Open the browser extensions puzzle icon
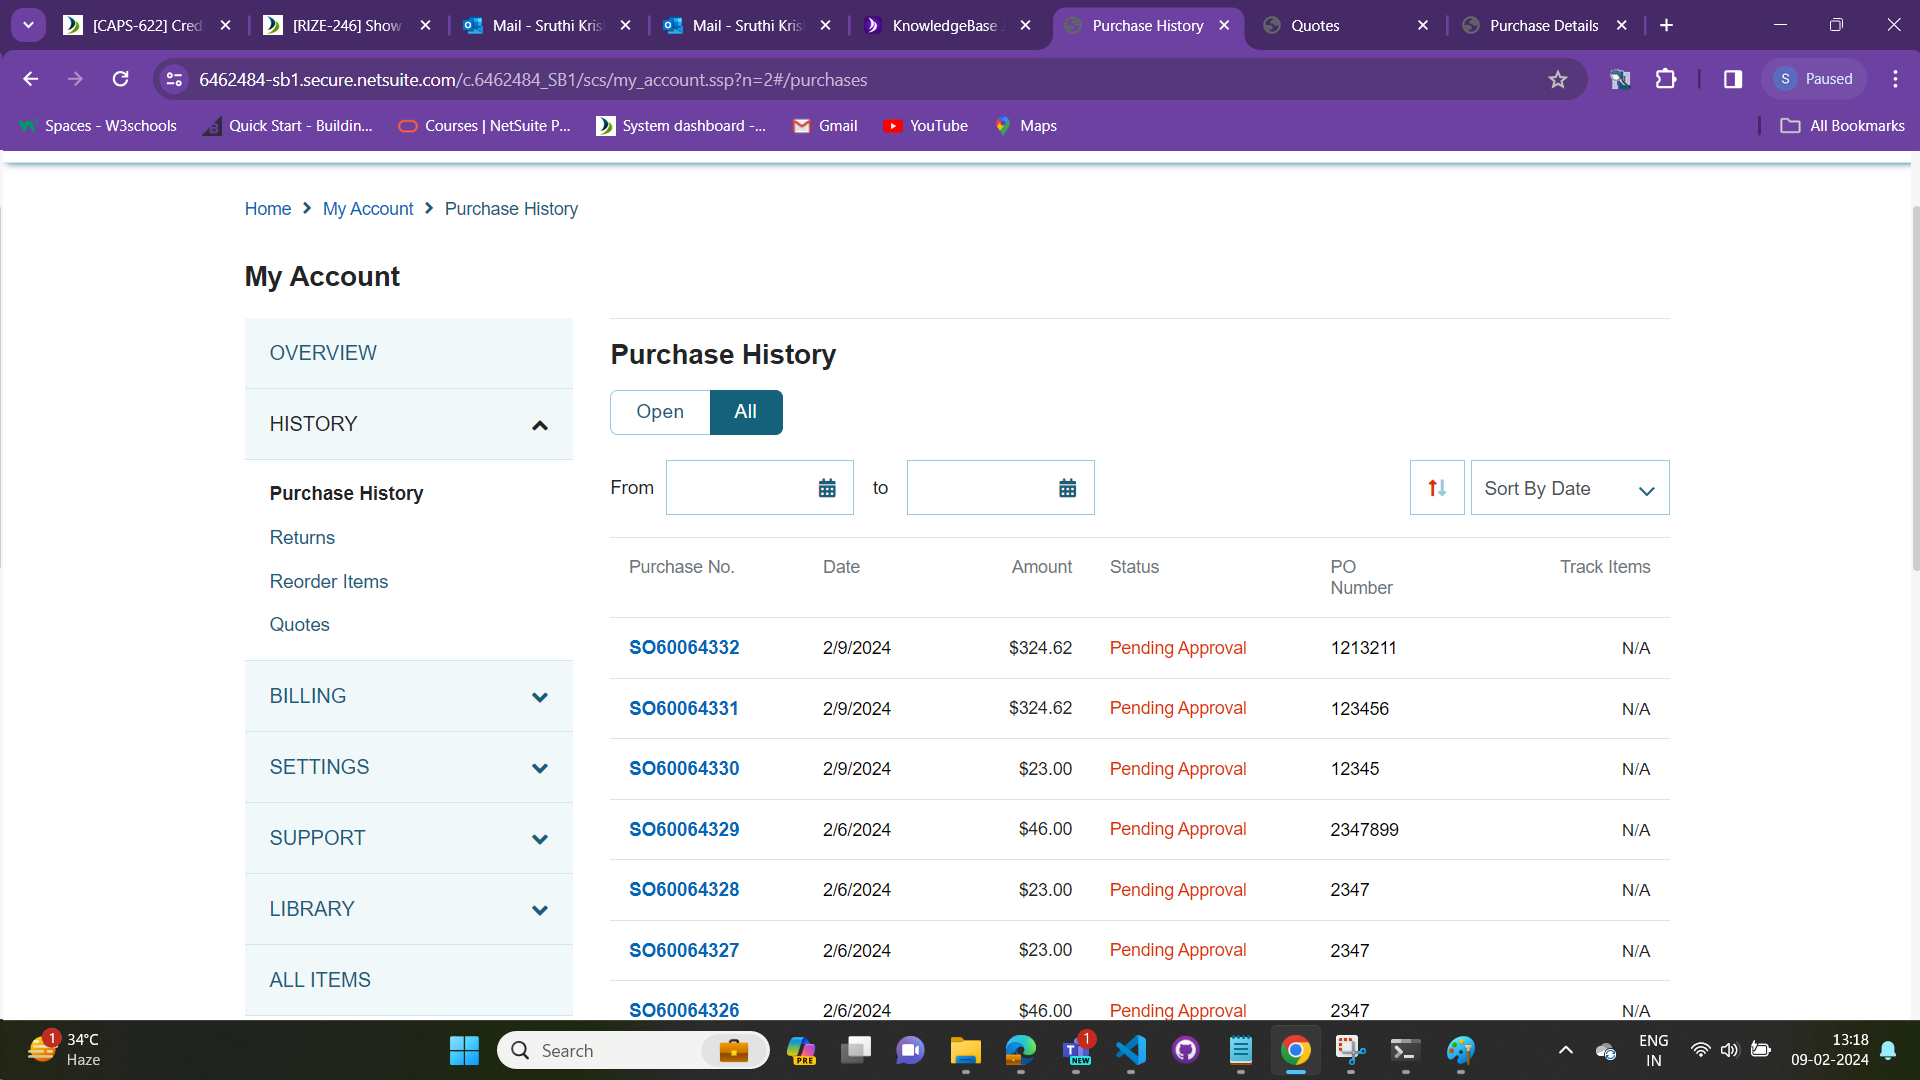1920x1080 pixels. [x=1666, y=79]
